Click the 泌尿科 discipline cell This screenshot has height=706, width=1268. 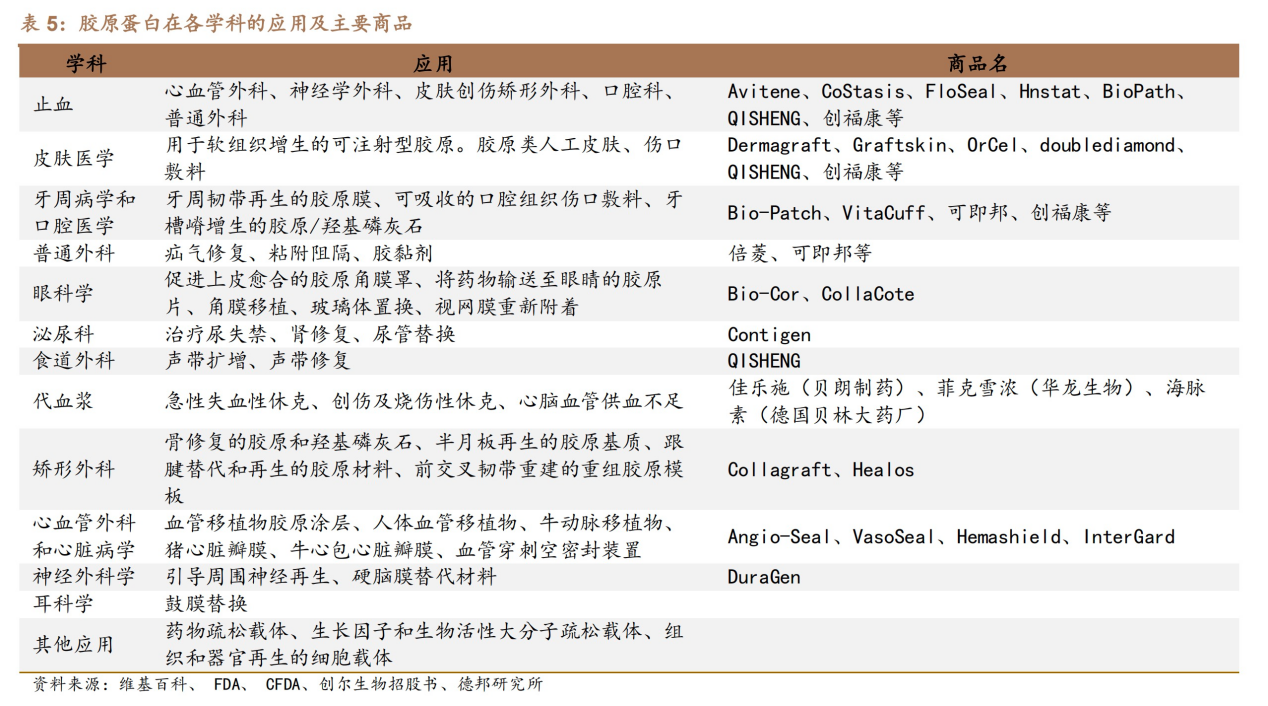pyautogui.click(x=64, y=334)
